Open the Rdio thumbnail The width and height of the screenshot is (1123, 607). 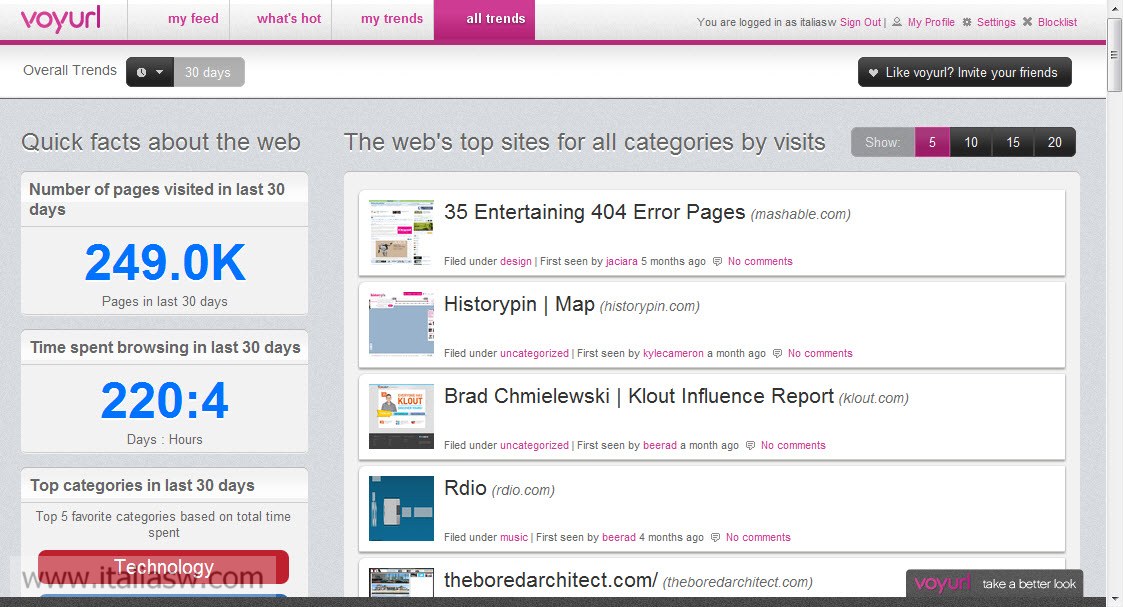[401, 508]
